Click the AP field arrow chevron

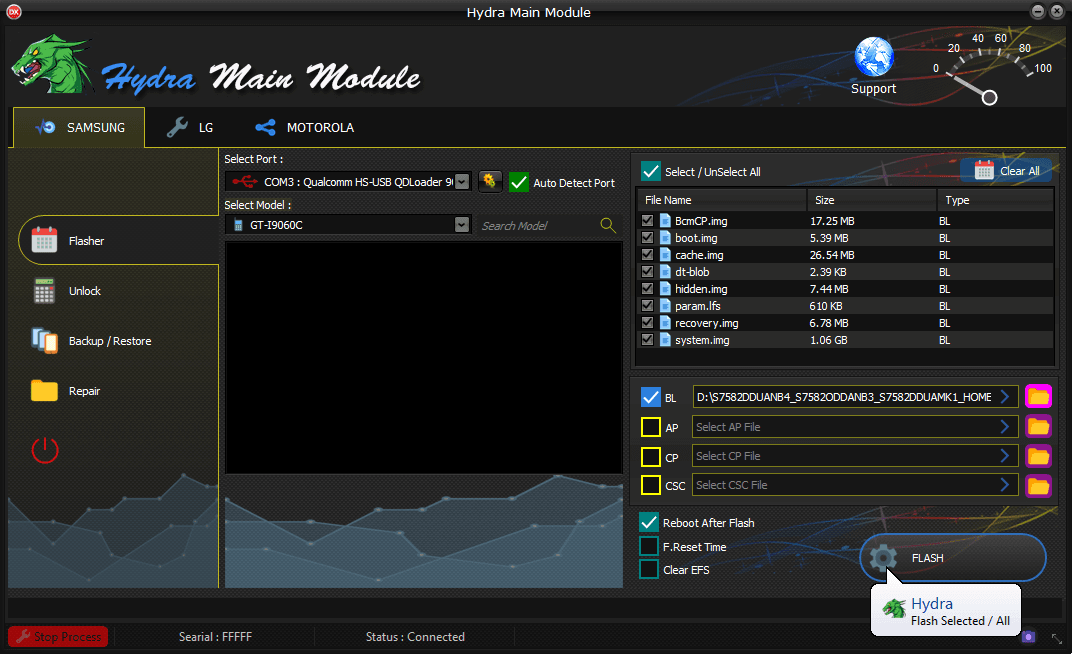click(x=1004, y=426)
